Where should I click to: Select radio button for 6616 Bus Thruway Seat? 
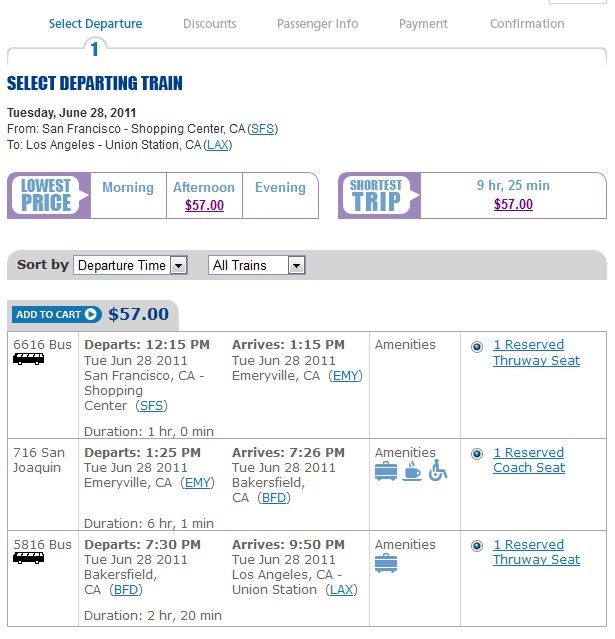tap(476, 347)
